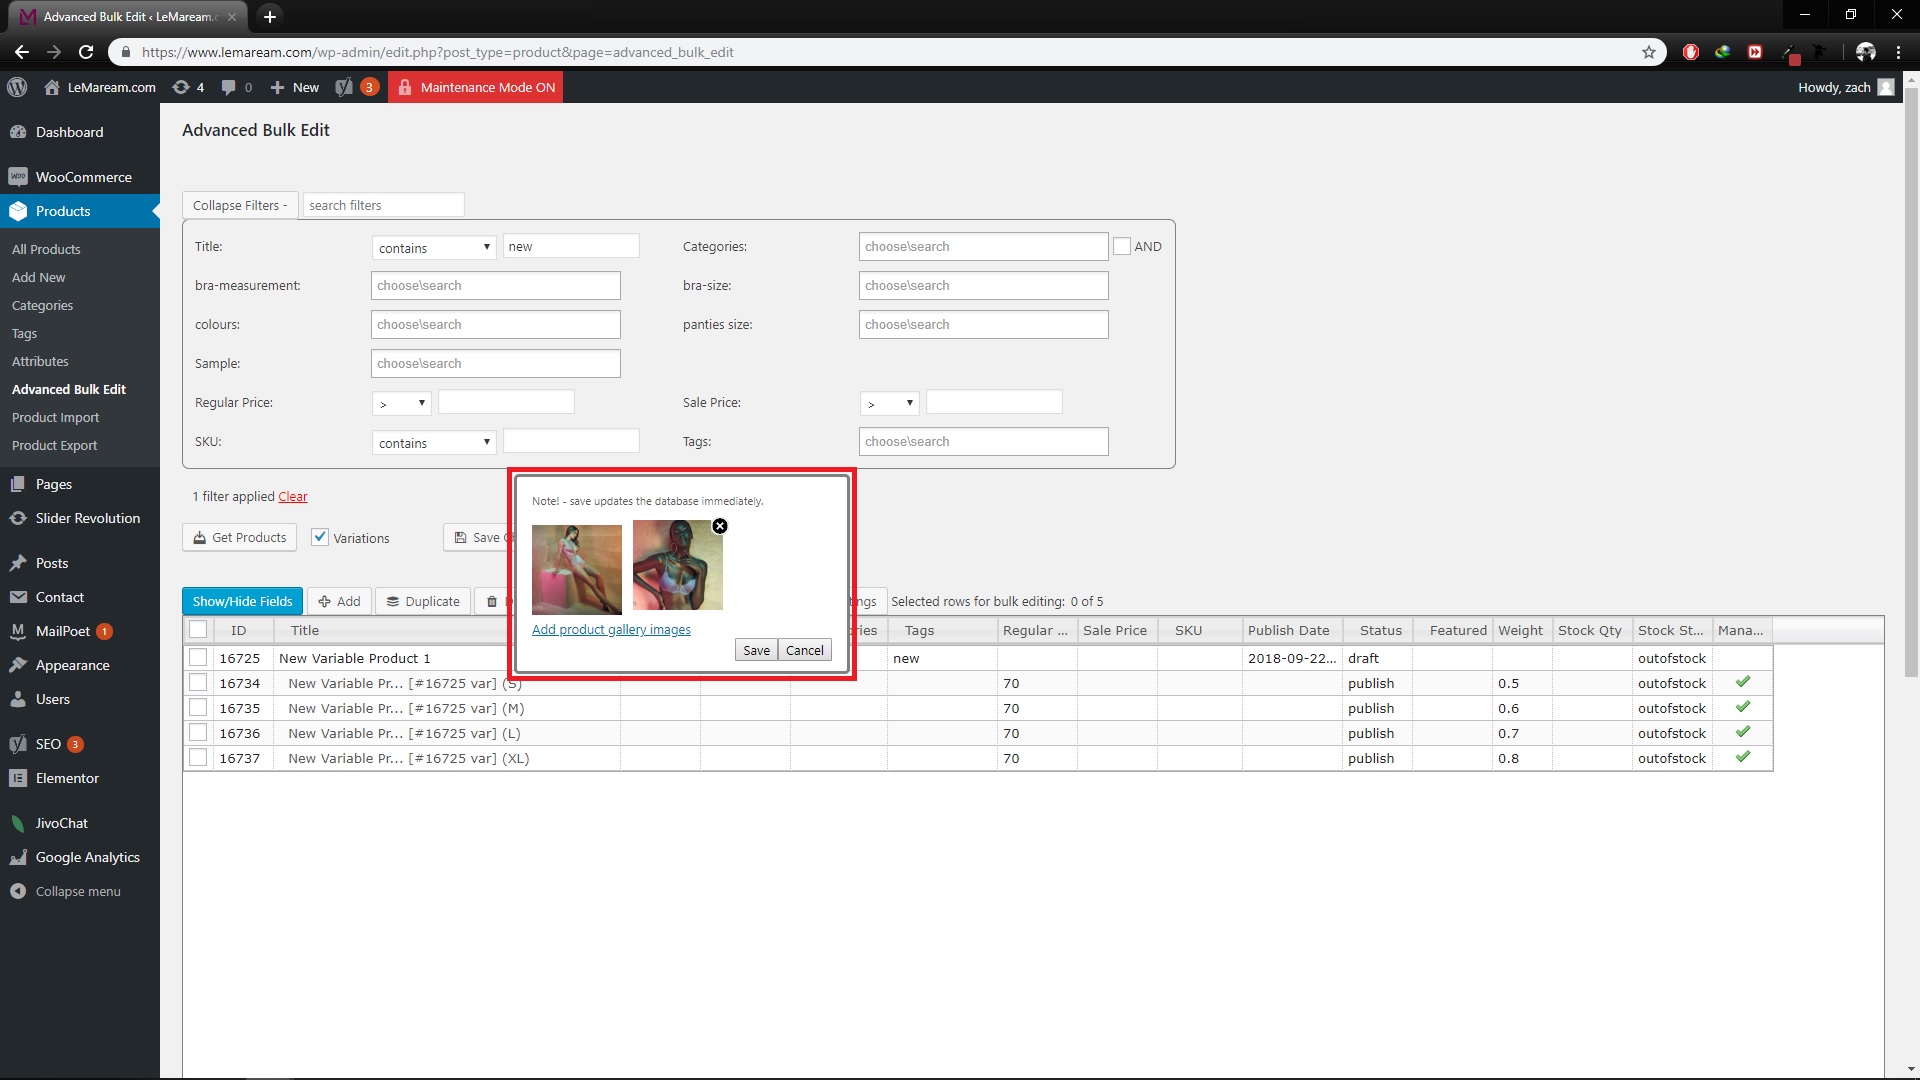Screen dimensions: 1920x1080
Task: Click the Tags choose/search field
Action: coord(983,441)
